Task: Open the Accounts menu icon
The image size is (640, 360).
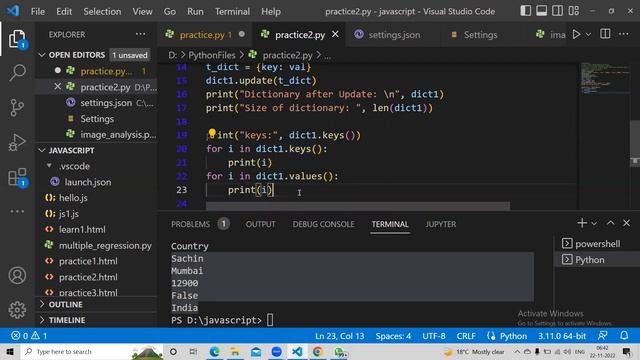Action: pos(17,276)
